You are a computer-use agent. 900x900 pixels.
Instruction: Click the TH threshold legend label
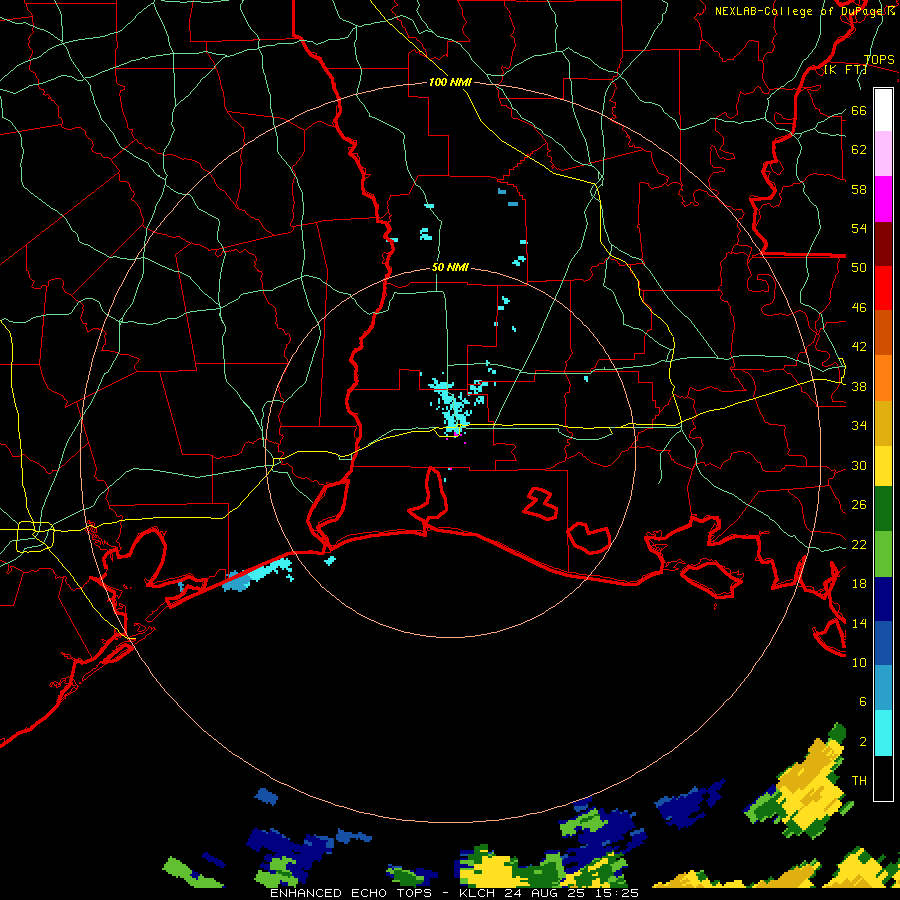pos(859,781)
